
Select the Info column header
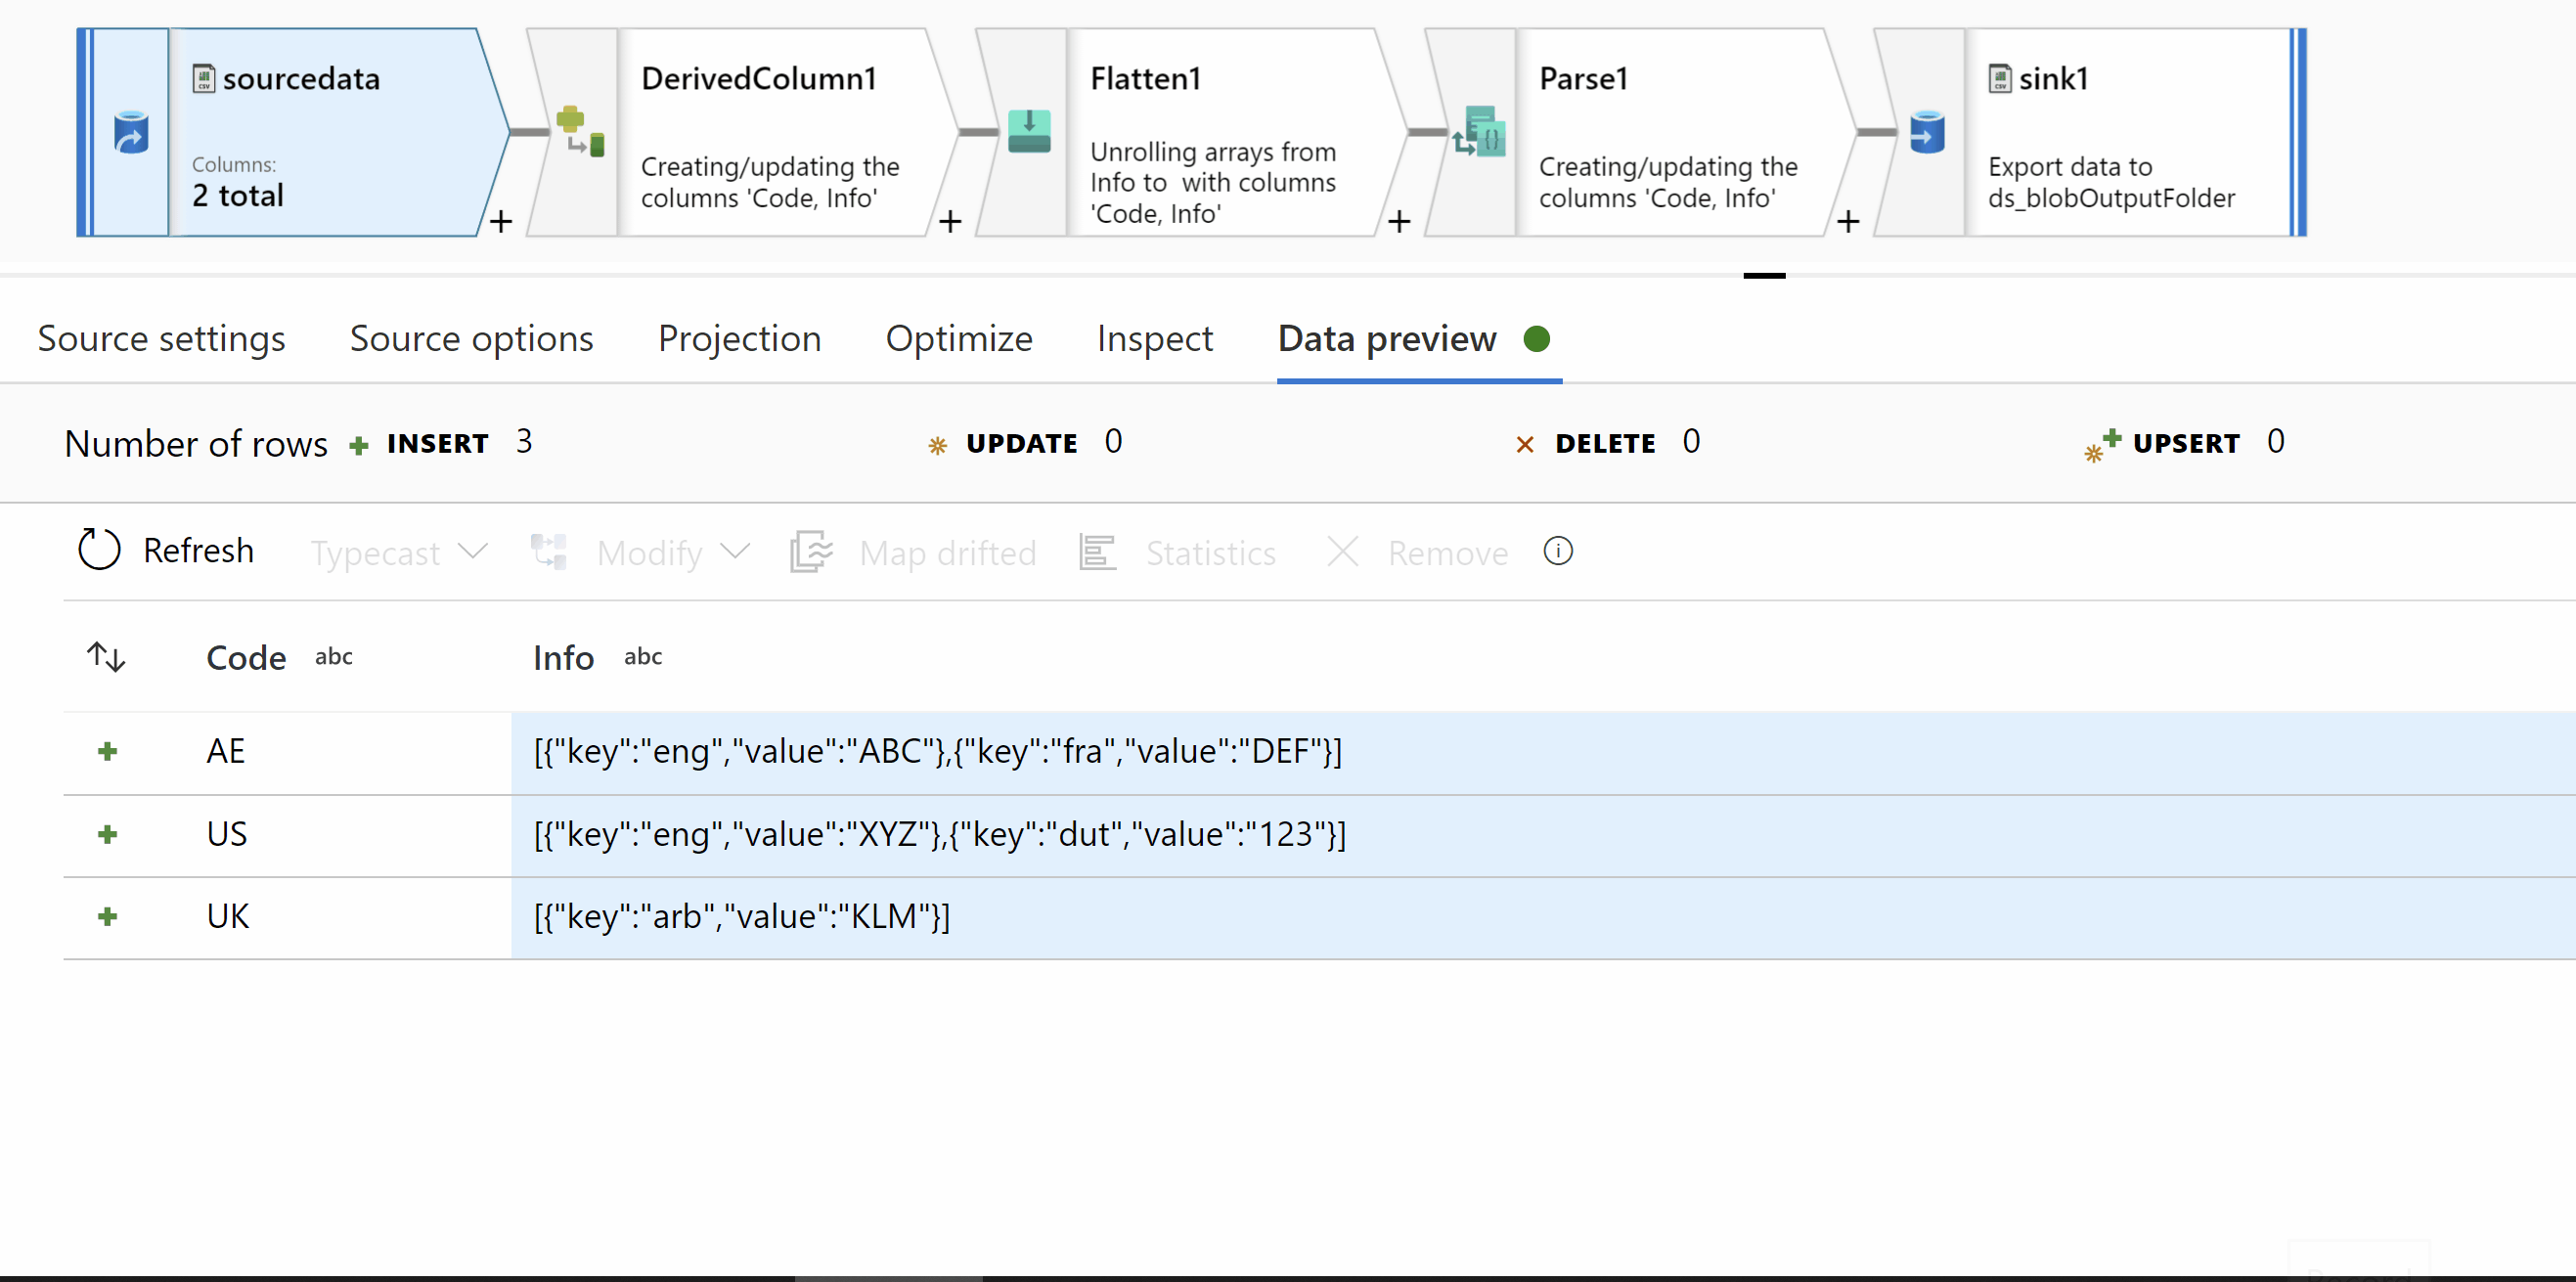563,658
